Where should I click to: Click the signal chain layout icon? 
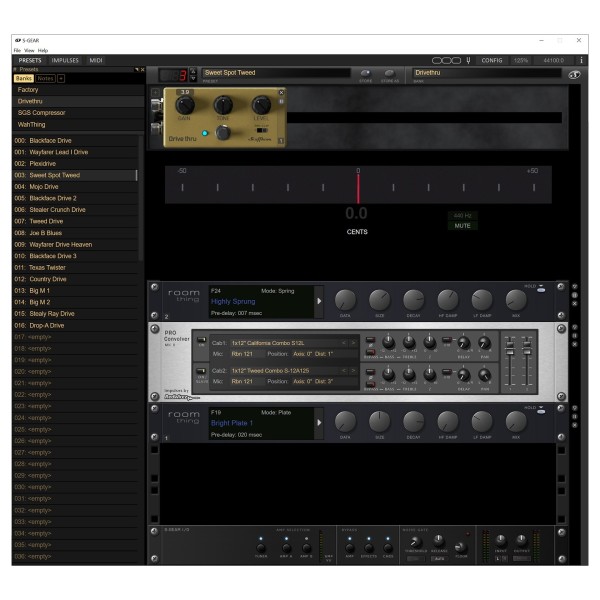point(446,60)
